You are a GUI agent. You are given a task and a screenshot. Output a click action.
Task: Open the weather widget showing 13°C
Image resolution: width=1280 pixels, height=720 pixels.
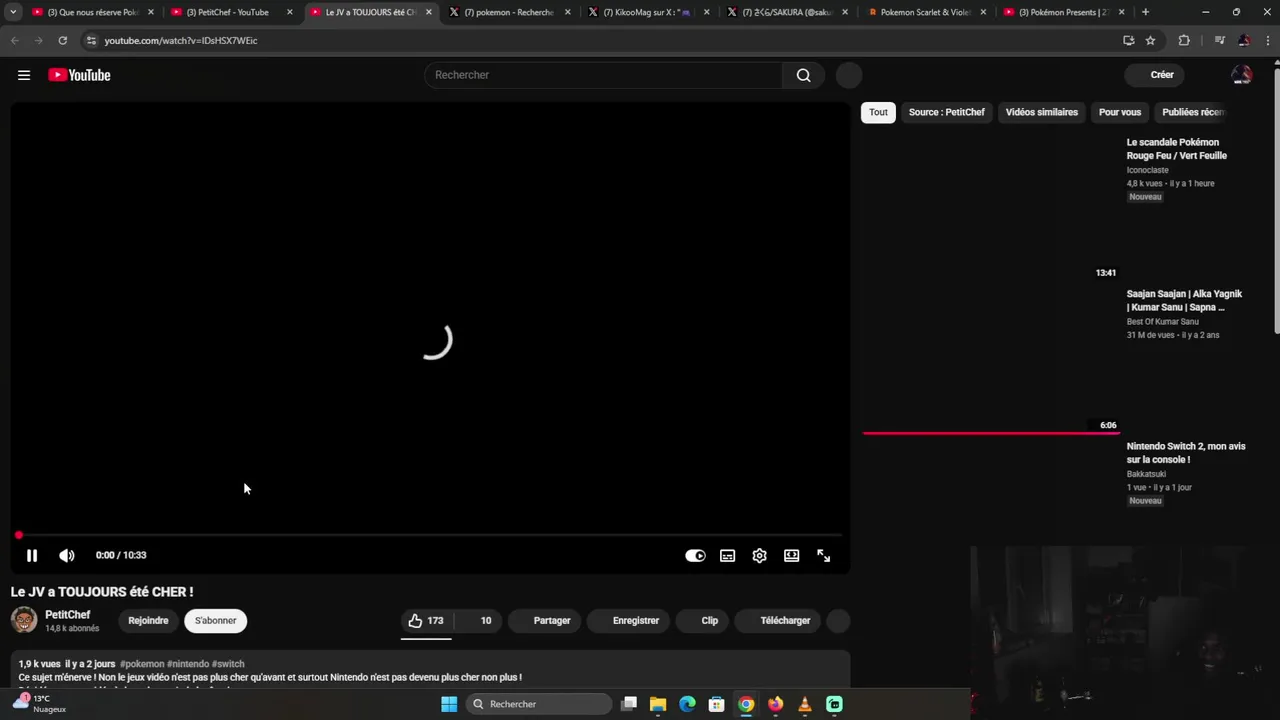pos(40,704)
